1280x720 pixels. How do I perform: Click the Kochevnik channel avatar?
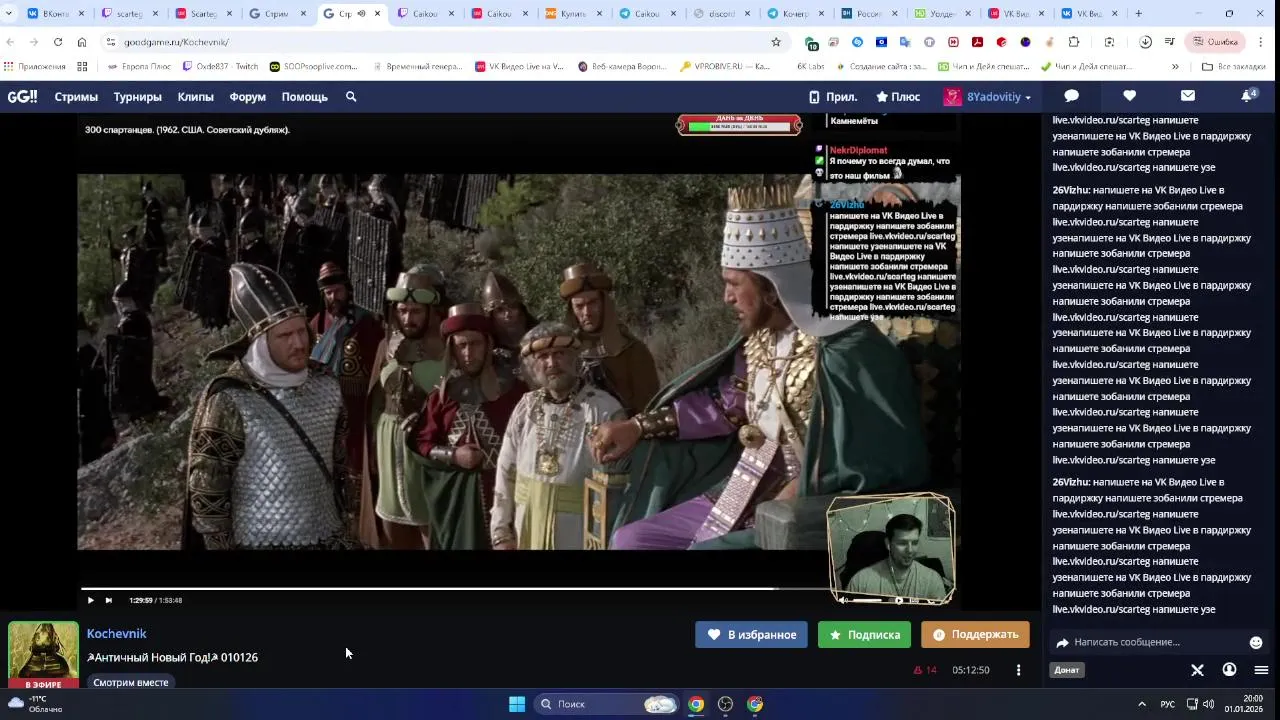point(43,655)
